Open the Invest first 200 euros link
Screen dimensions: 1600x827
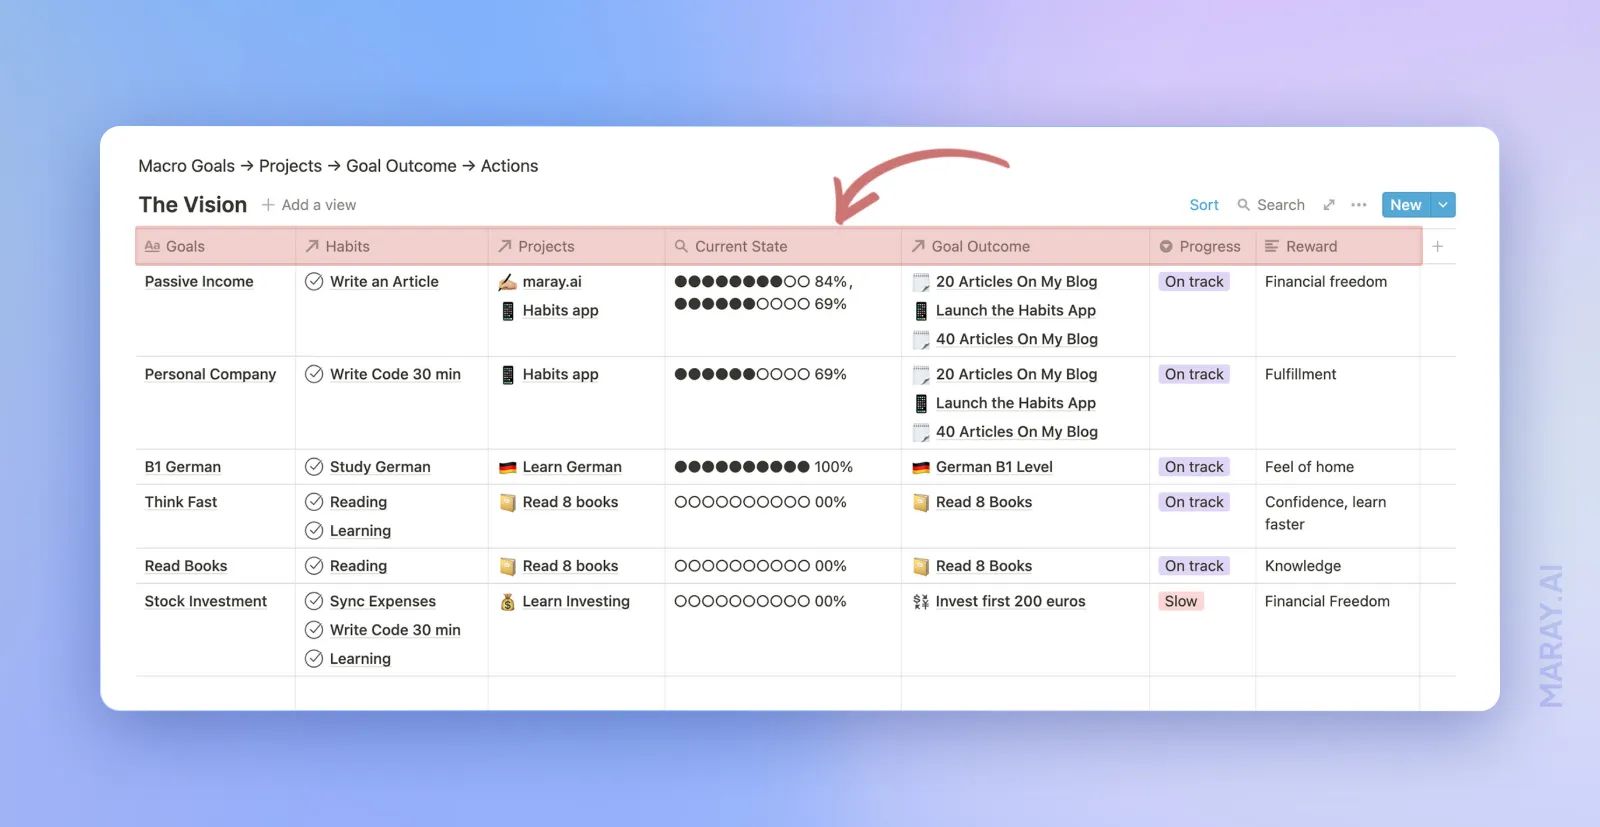coord(1010,601)
